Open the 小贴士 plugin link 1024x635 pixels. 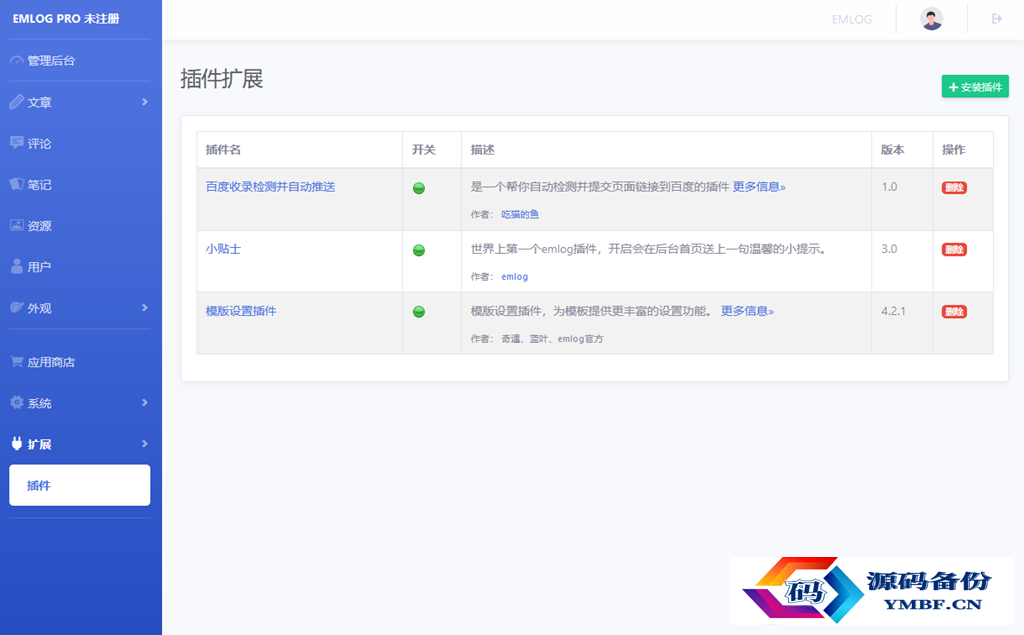point(223,248)
